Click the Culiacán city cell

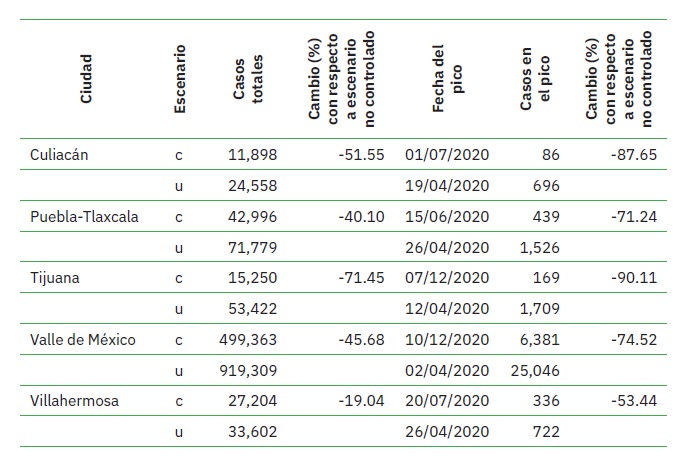64,155
